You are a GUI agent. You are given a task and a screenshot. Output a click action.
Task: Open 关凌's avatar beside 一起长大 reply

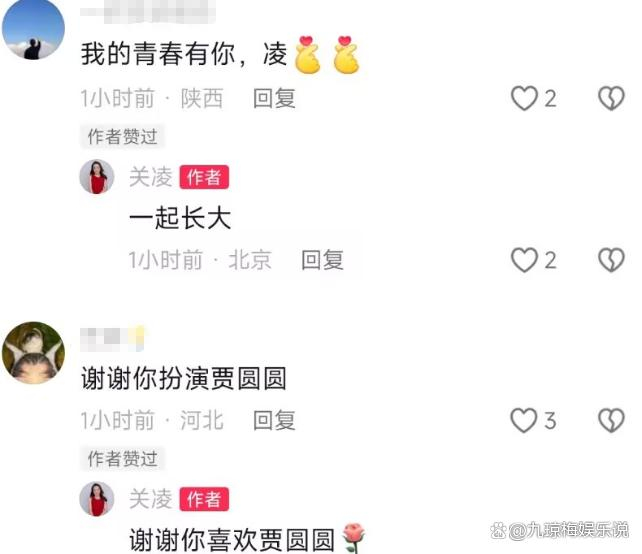[x=97, y=176]
